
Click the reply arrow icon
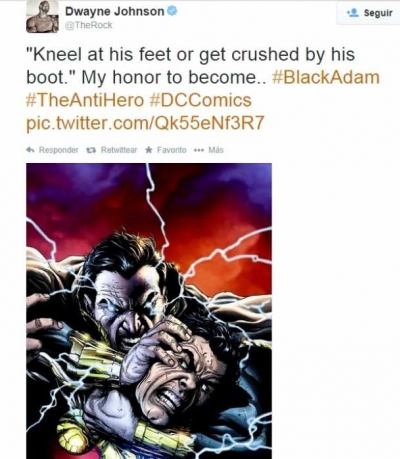coord(31,150)
